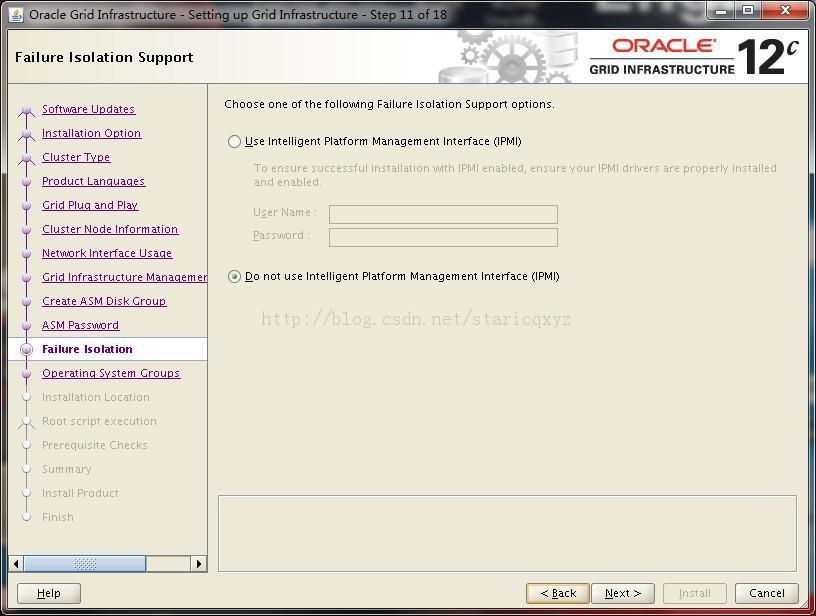Go to Grid Plug and Play step

90,205
